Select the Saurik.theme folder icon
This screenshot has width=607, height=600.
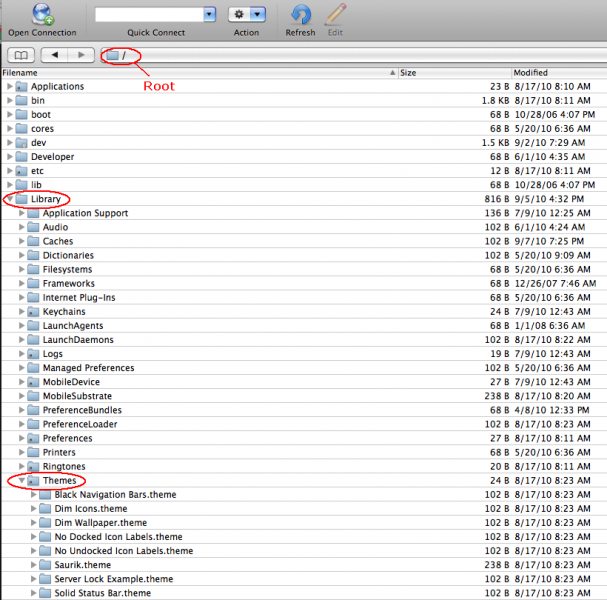click(45, 565)
